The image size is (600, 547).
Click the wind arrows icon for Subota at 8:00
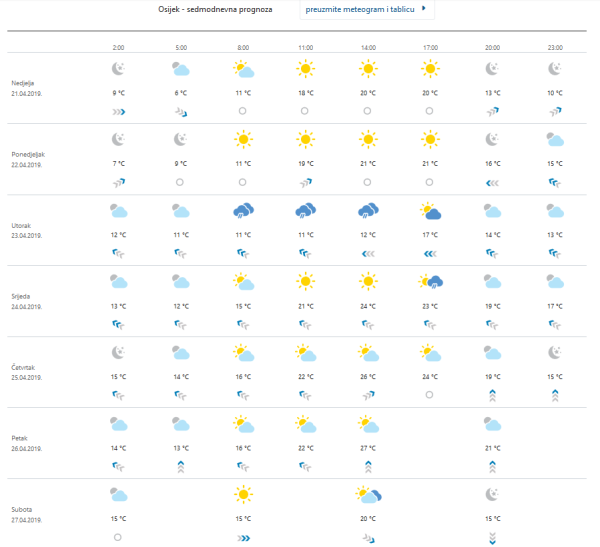click(x=243, y=537)
